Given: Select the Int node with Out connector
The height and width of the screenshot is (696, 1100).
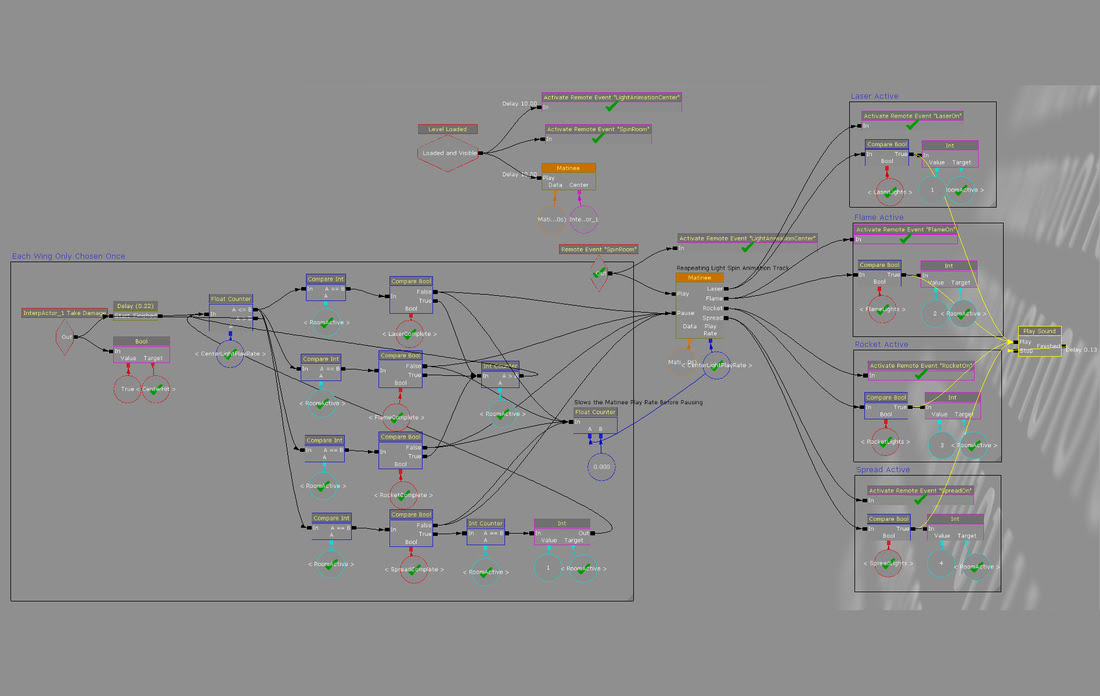Looking at the screenshot, I should 562,532.
